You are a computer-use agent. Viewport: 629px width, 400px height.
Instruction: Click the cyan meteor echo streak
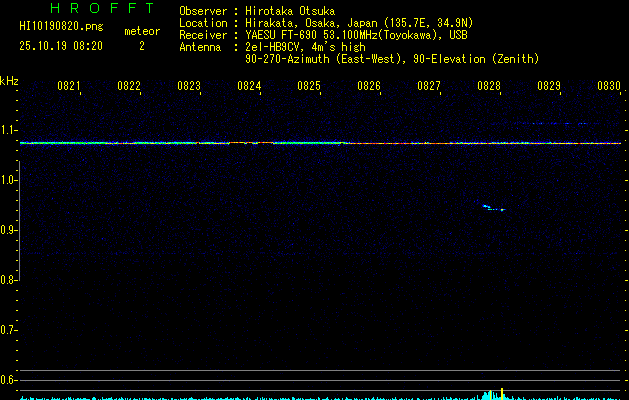[492, 208]
